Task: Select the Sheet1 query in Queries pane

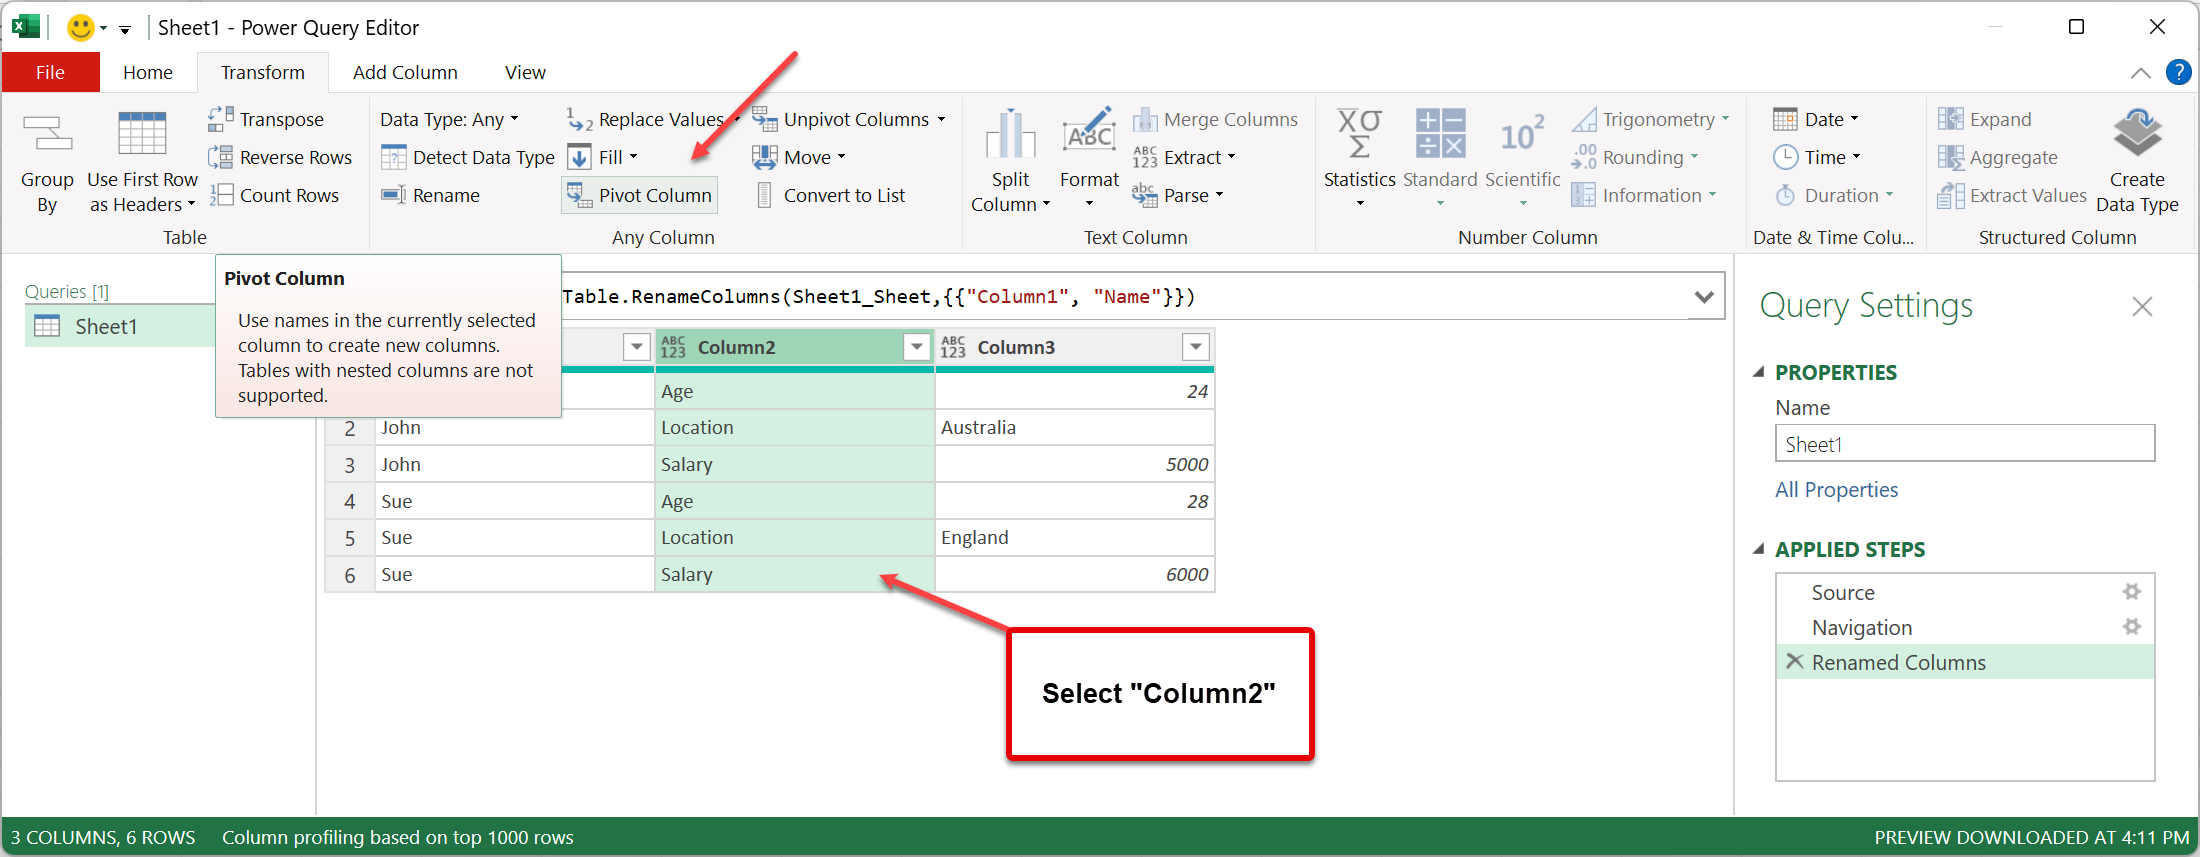Action: tap(120, 326)
